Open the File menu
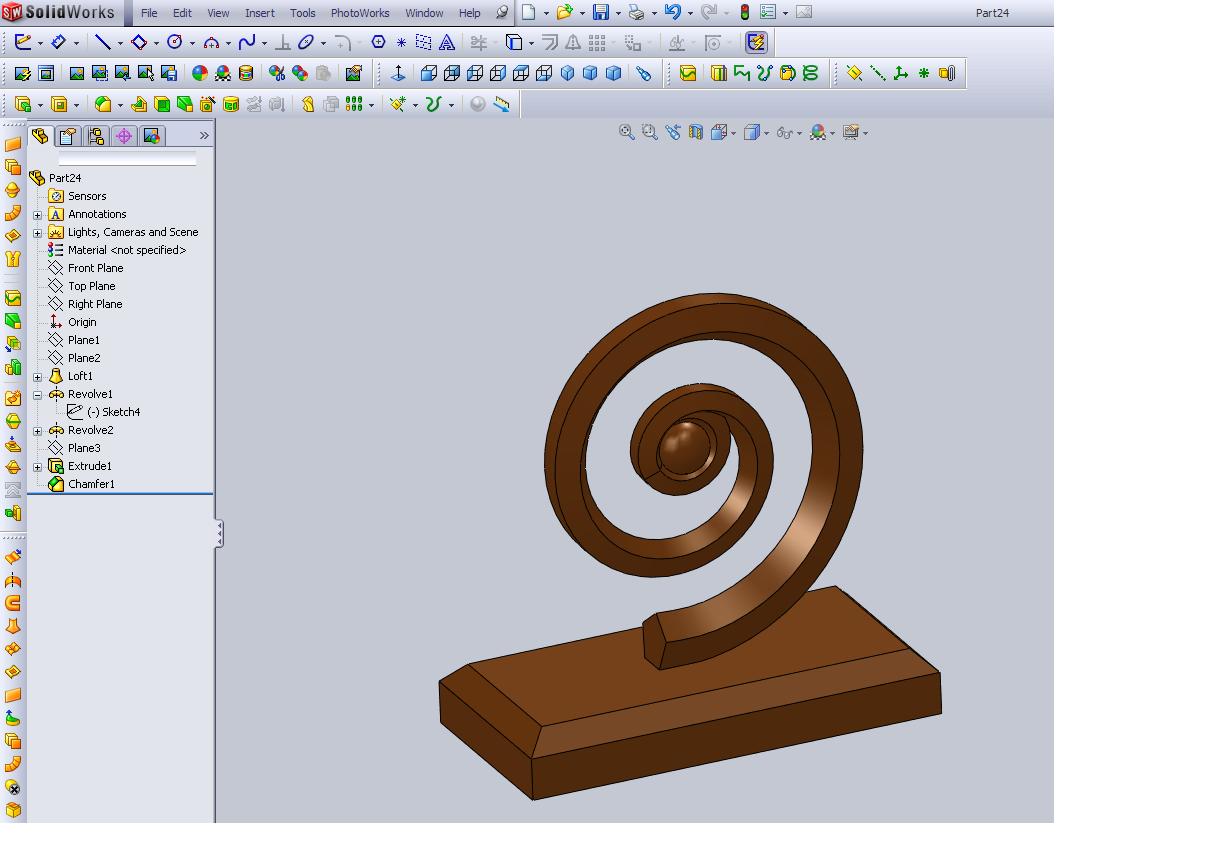Screen dimensions: 1215x868 [149, 13]
